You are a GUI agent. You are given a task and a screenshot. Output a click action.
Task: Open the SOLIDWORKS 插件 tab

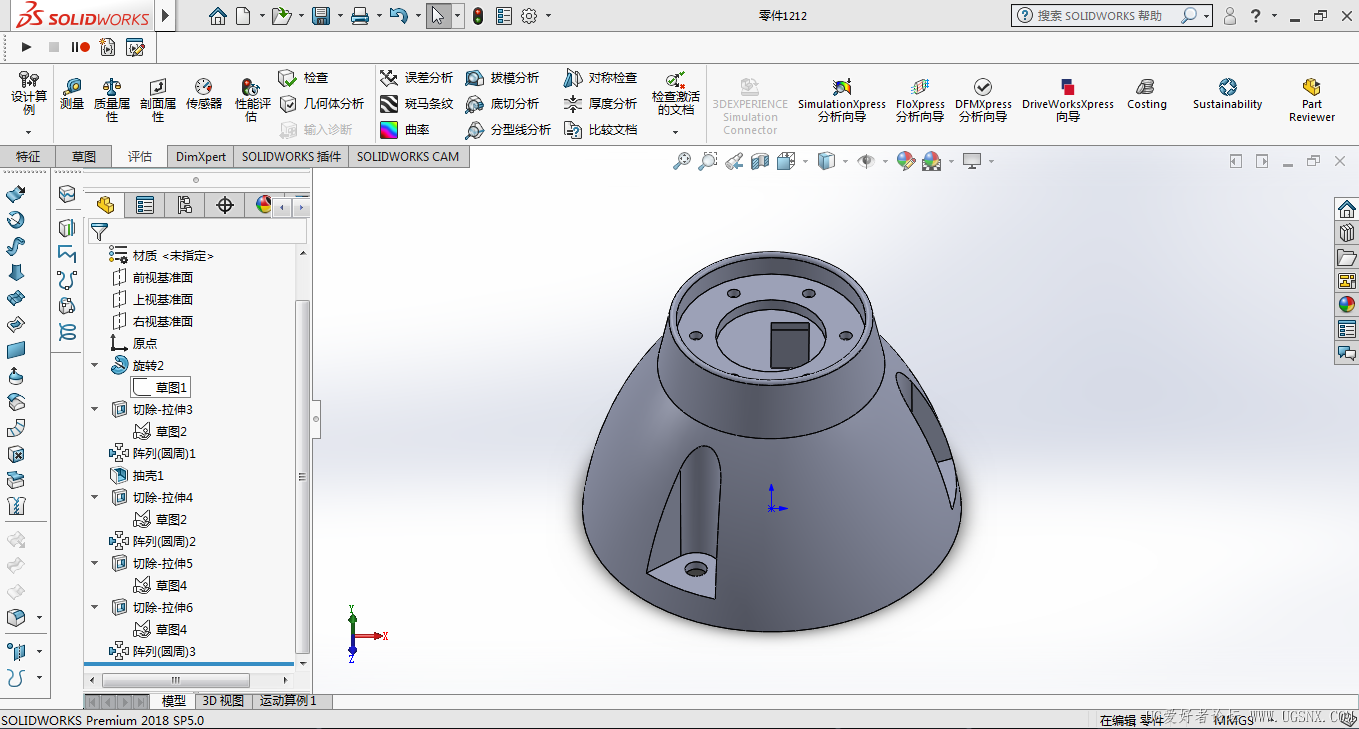point(291,157)
